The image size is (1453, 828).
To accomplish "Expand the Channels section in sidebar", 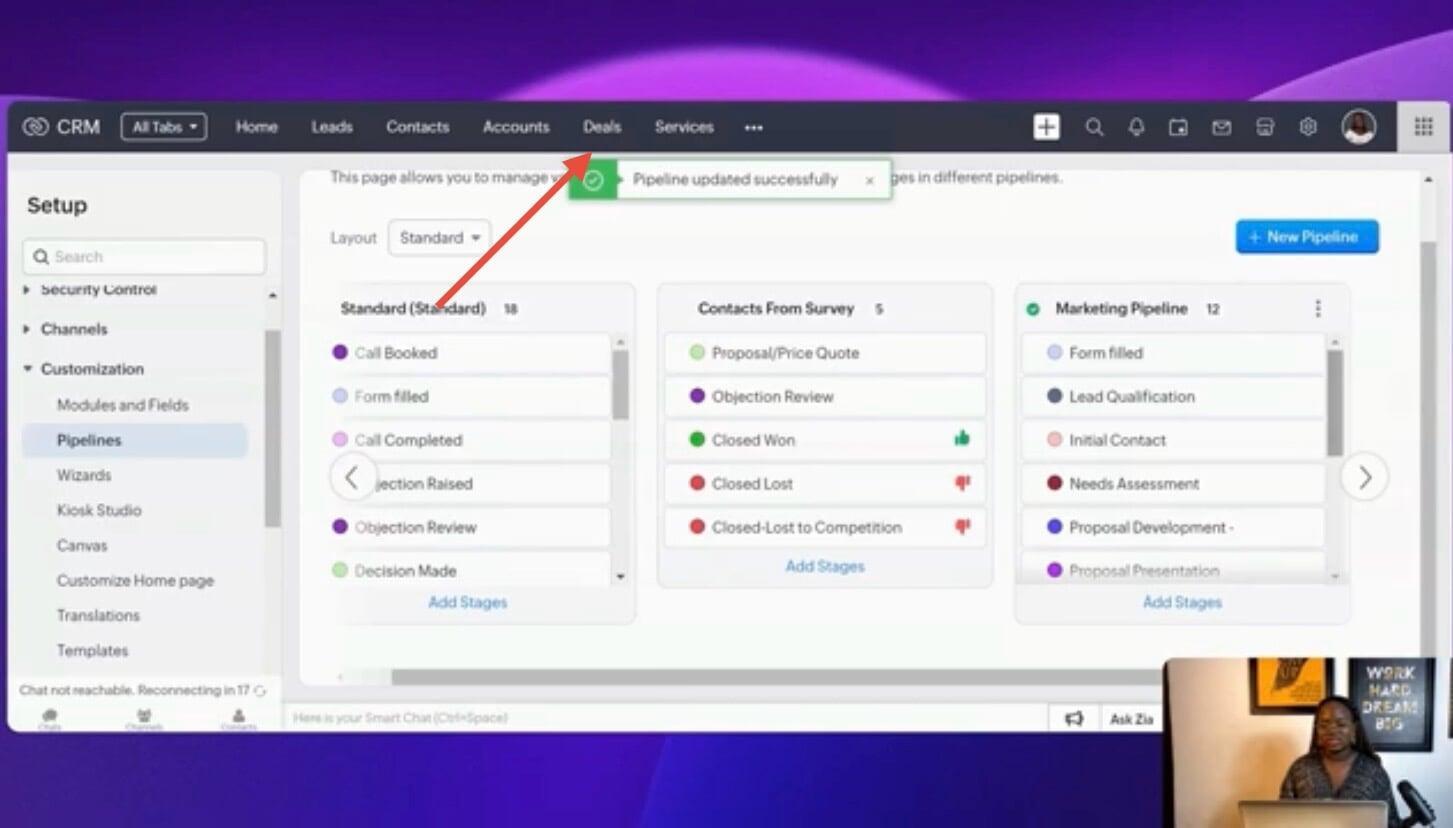I will [28, 329].
